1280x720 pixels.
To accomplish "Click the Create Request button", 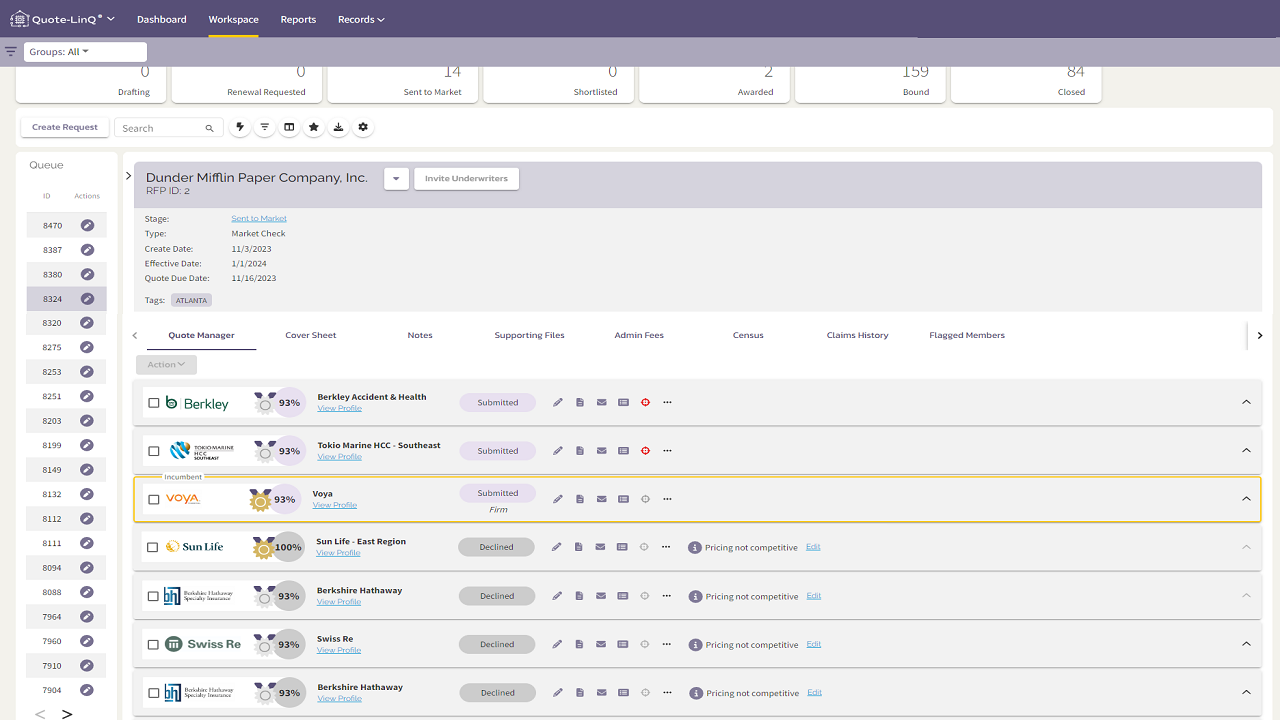I will 65,127.
